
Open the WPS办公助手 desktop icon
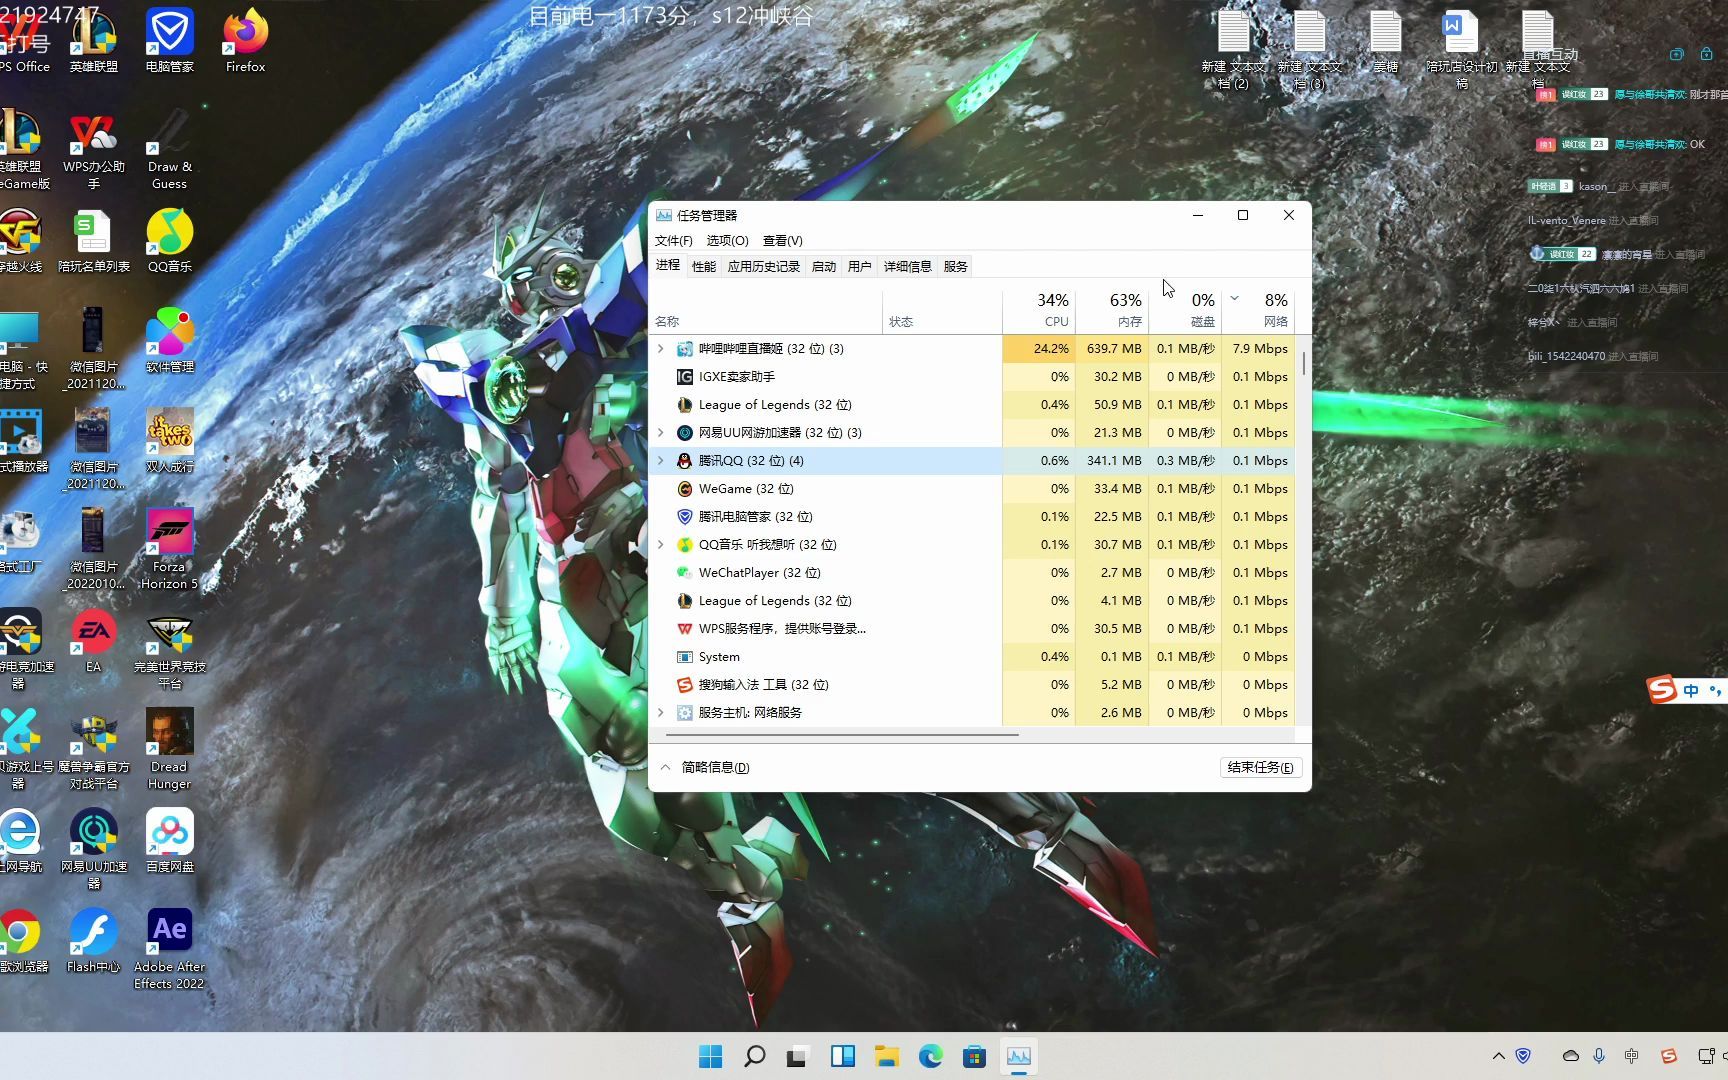click(94, 148)
